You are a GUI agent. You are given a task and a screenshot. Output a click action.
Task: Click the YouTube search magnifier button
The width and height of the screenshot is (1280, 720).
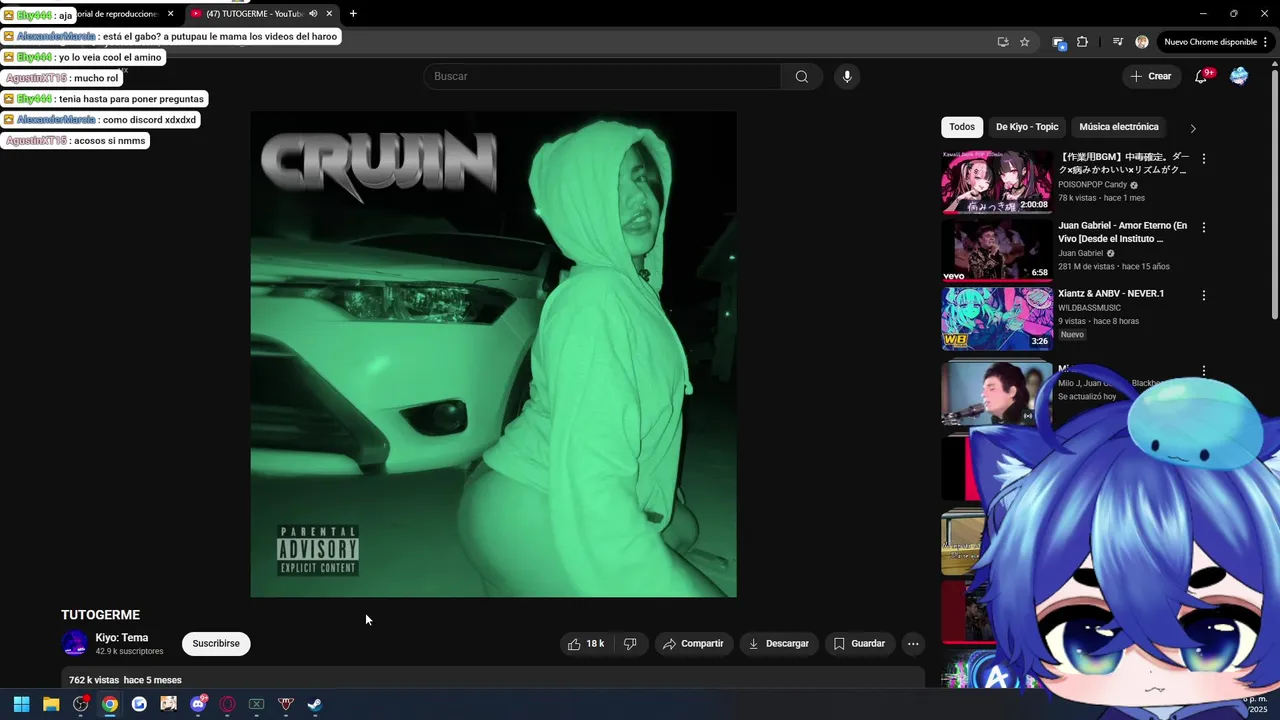pos(801,77)
